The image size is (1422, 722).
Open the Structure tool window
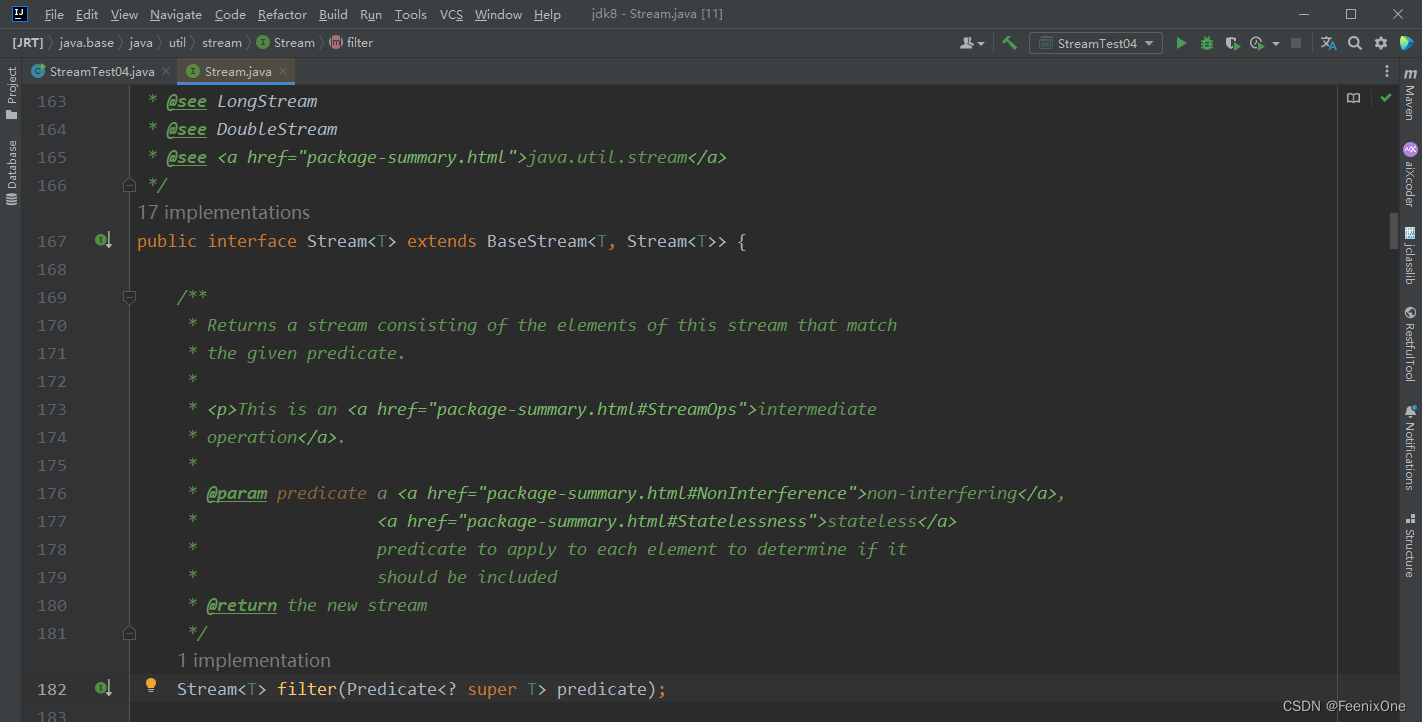click(x=1410, y=544)
